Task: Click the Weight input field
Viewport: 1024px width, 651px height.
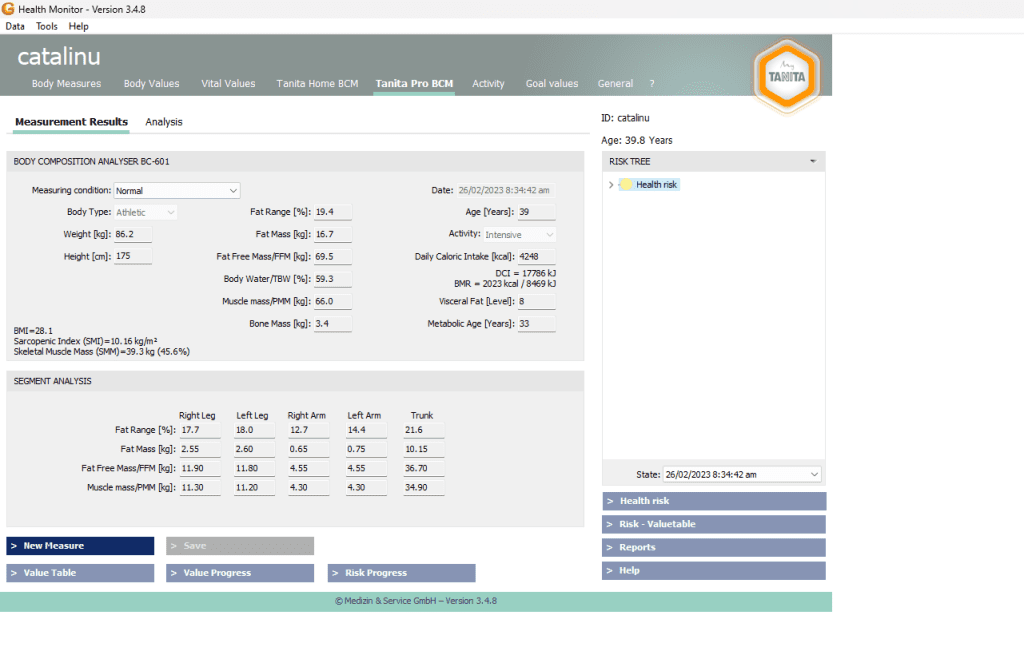Action: 132,234
